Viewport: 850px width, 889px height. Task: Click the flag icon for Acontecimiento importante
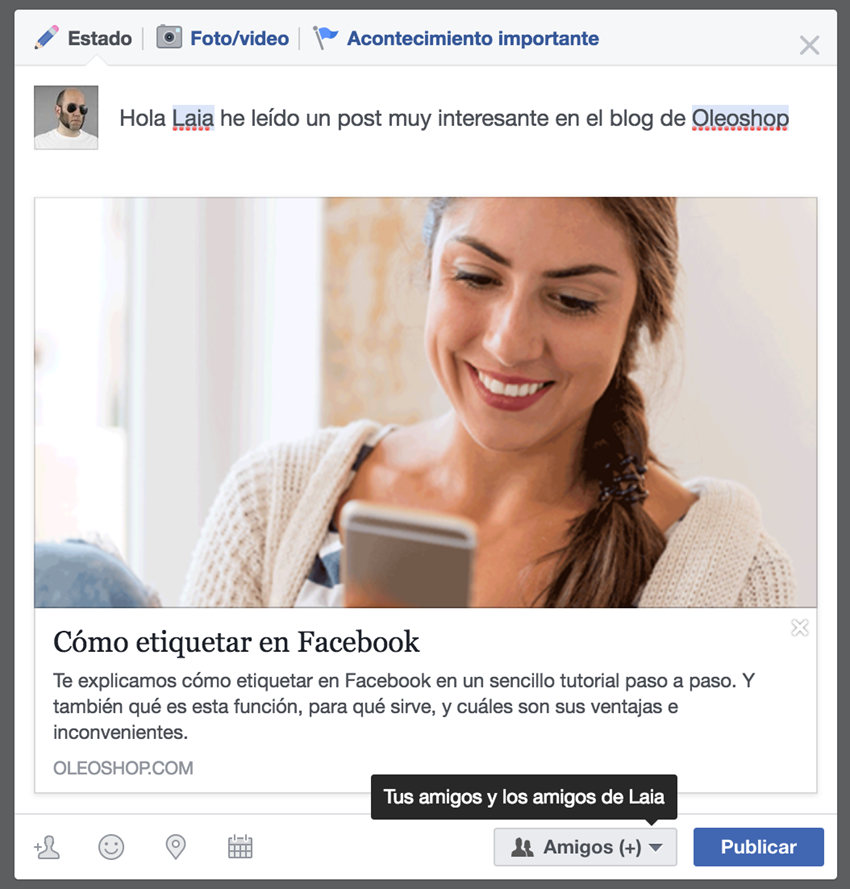pyautogui.click(x=326, y=38)
